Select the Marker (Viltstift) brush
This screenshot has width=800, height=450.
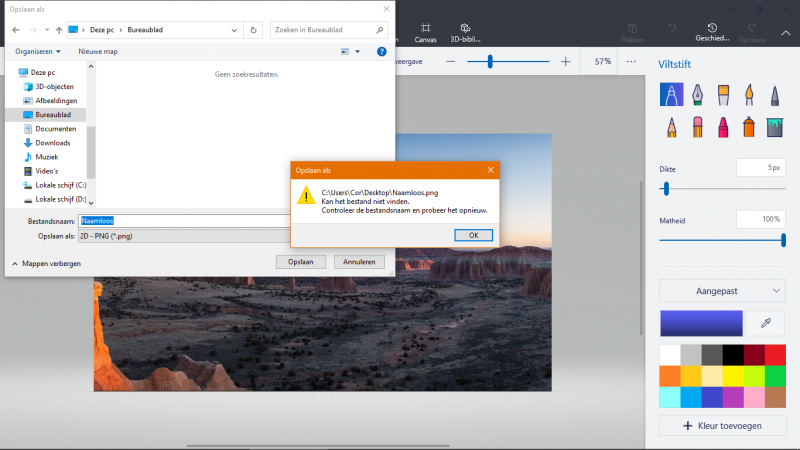(673, 95)
